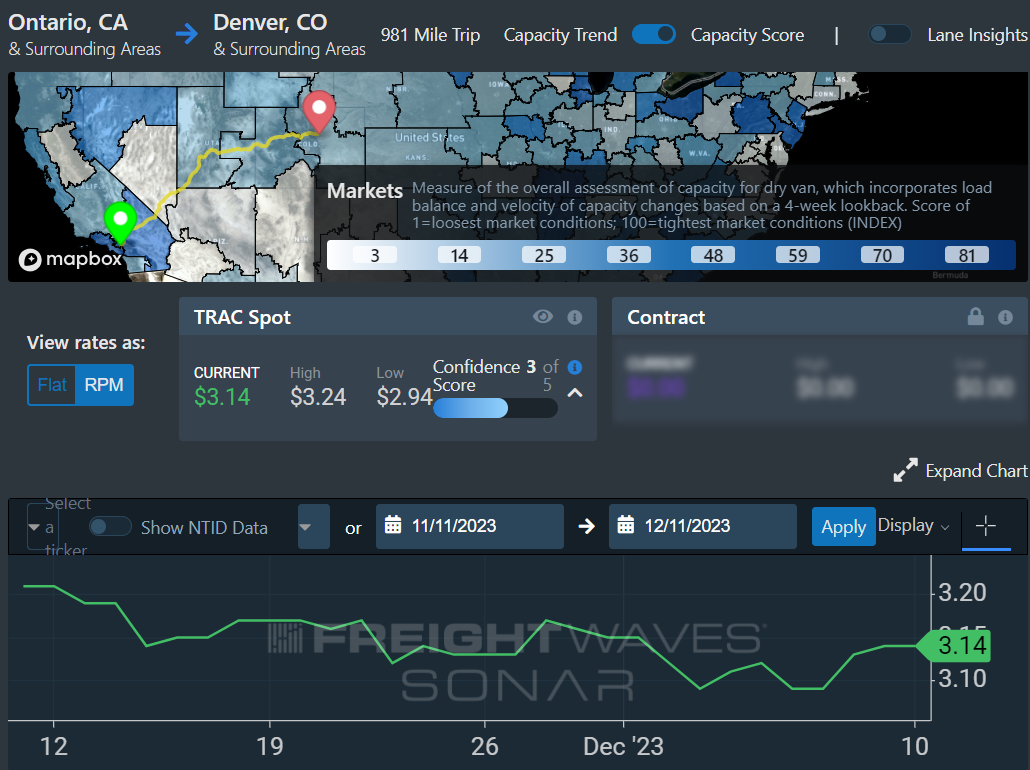Enable Lane Insights toggle
1030x770 pixels.
(x=890, y=34)
